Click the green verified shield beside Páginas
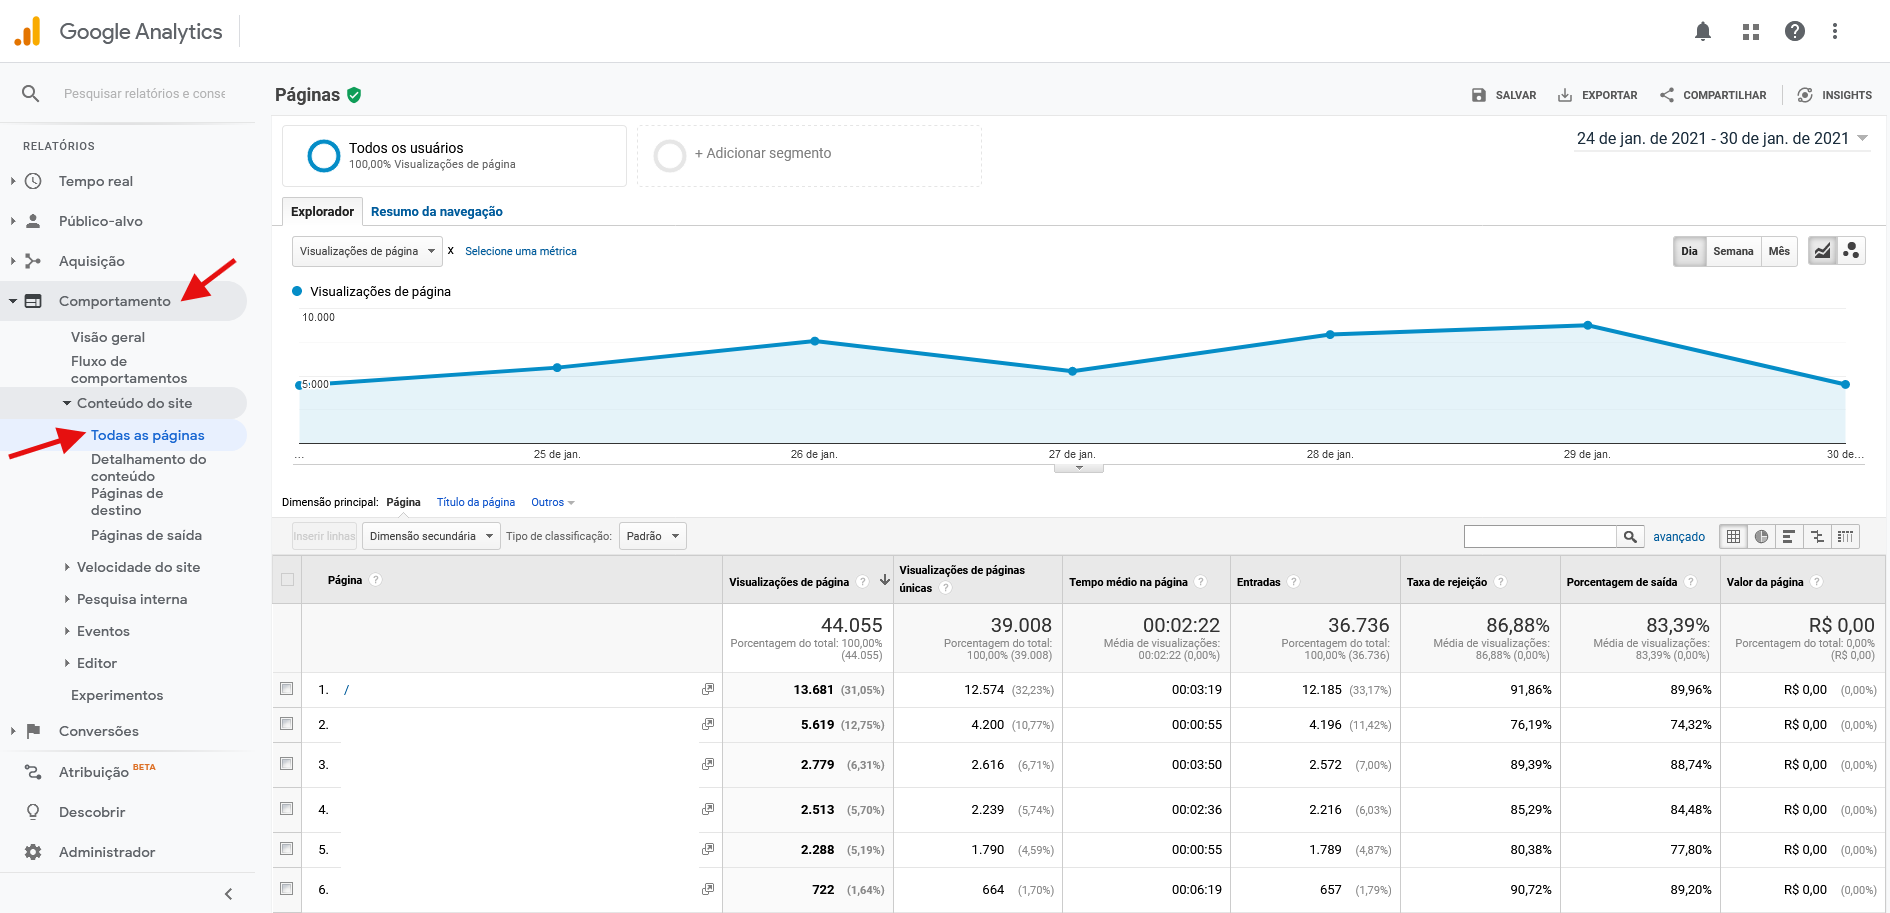The image size is (1890, 913). tap(354, 95)
